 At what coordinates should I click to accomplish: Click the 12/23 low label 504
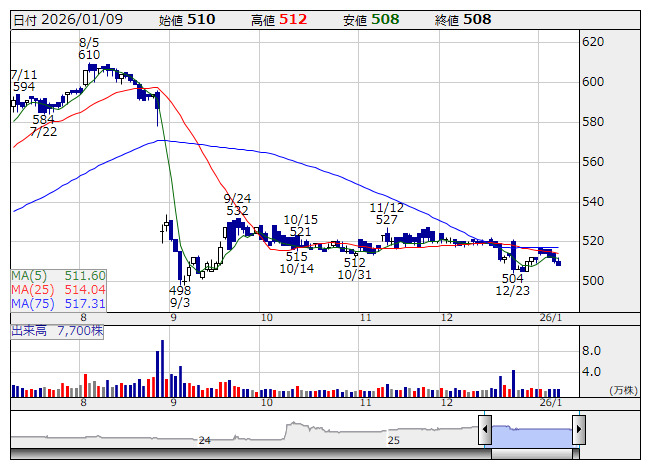513,278
